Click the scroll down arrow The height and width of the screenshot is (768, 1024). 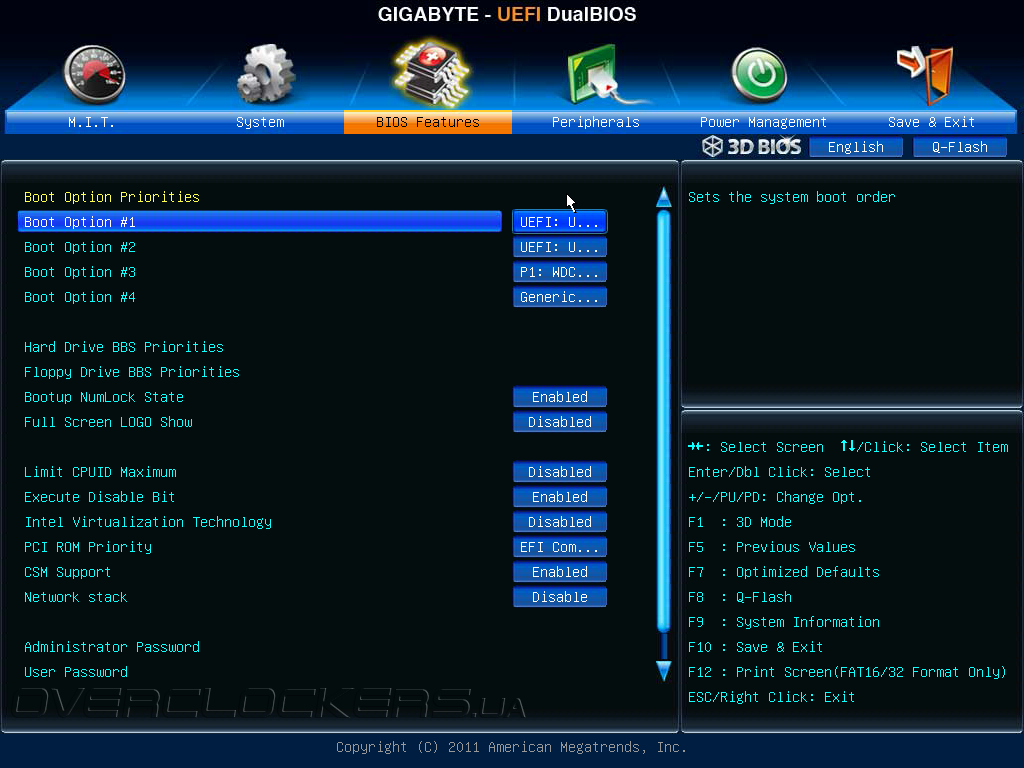click(664, 671)
